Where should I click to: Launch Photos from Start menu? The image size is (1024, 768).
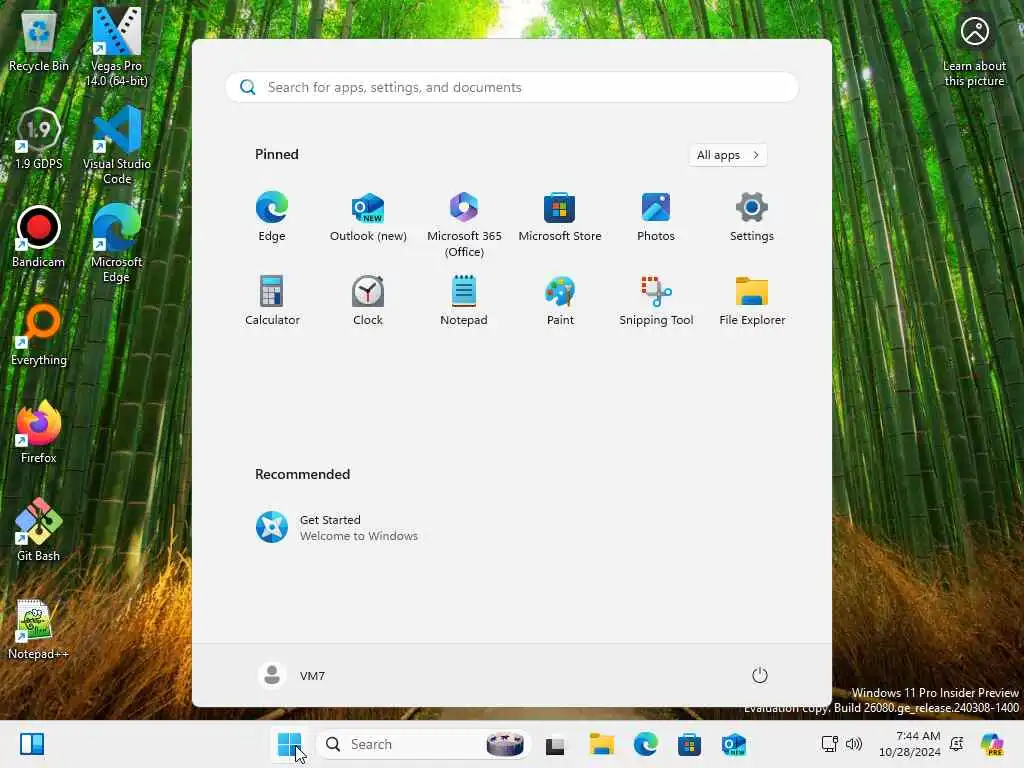(x=656, y=217)
